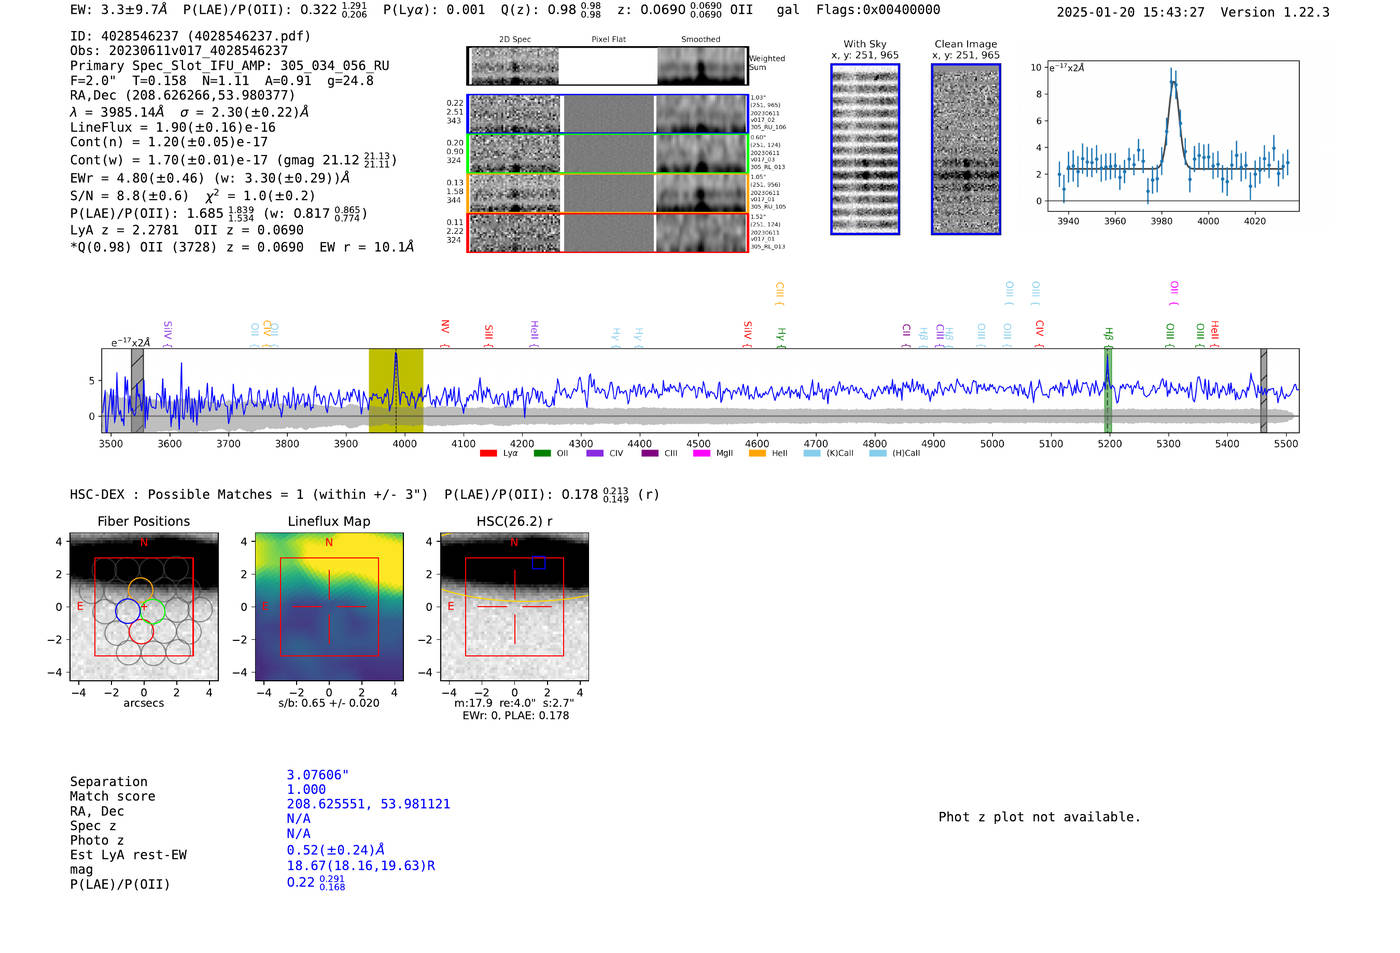Viewport: 1400px width, 953px height.
Task: Click the Weighted Sum smoothed spectrum panel
Action: tap(702, 66)
